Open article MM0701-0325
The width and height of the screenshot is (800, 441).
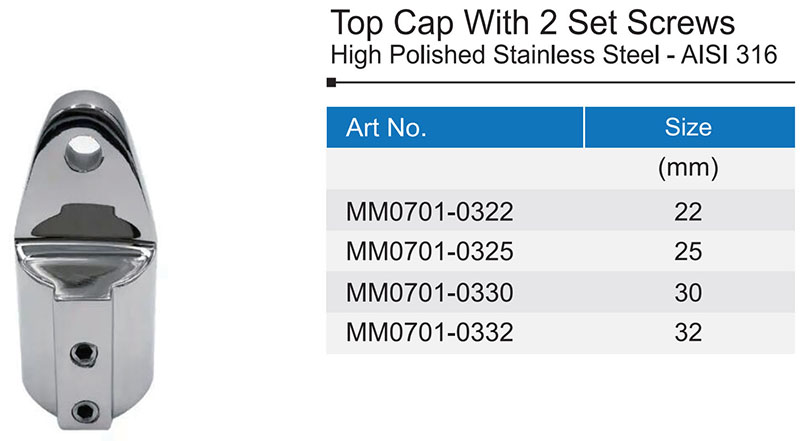(429, 252)
